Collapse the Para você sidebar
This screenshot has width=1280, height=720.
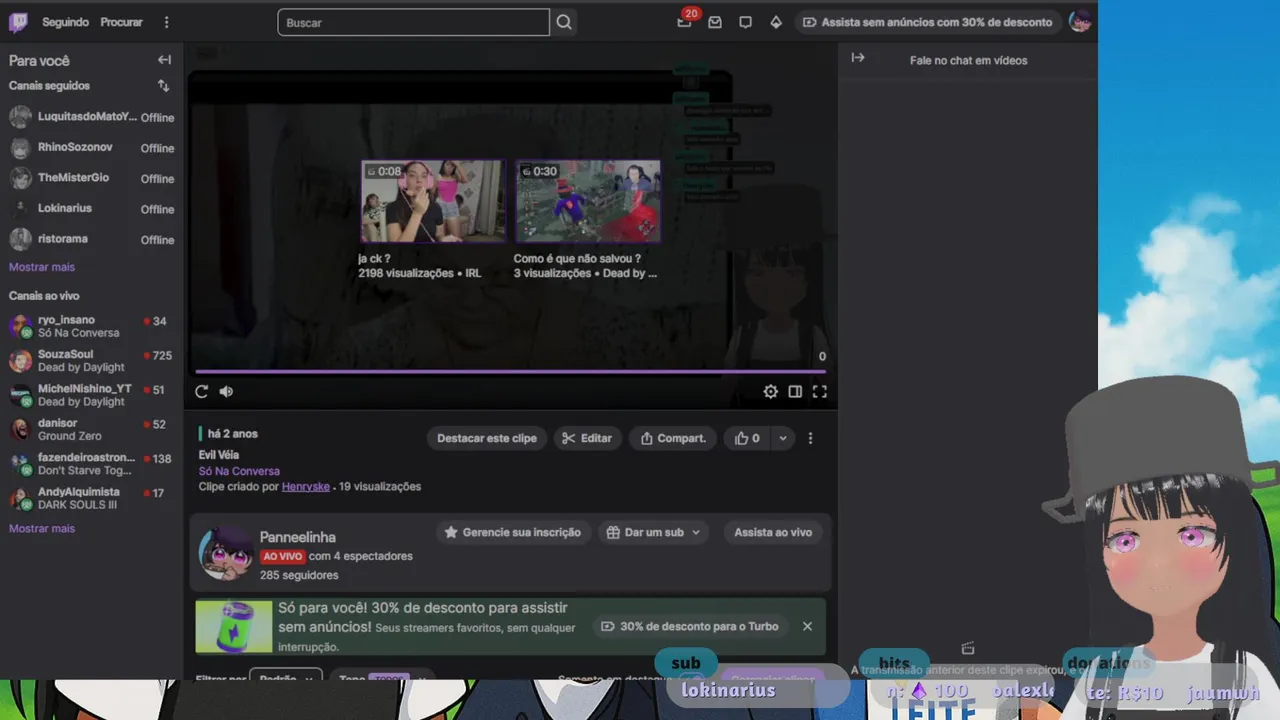coord(165,60)
